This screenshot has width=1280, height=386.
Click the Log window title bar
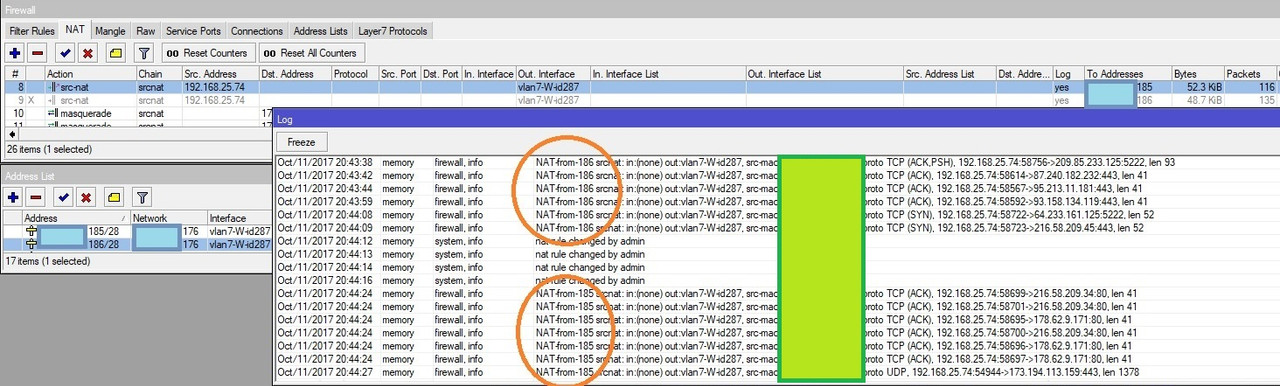(x=776, y=119)
